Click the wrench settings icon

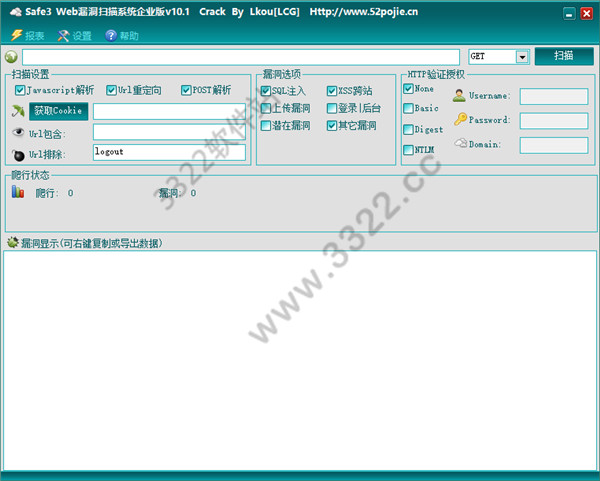coord(63,36)
